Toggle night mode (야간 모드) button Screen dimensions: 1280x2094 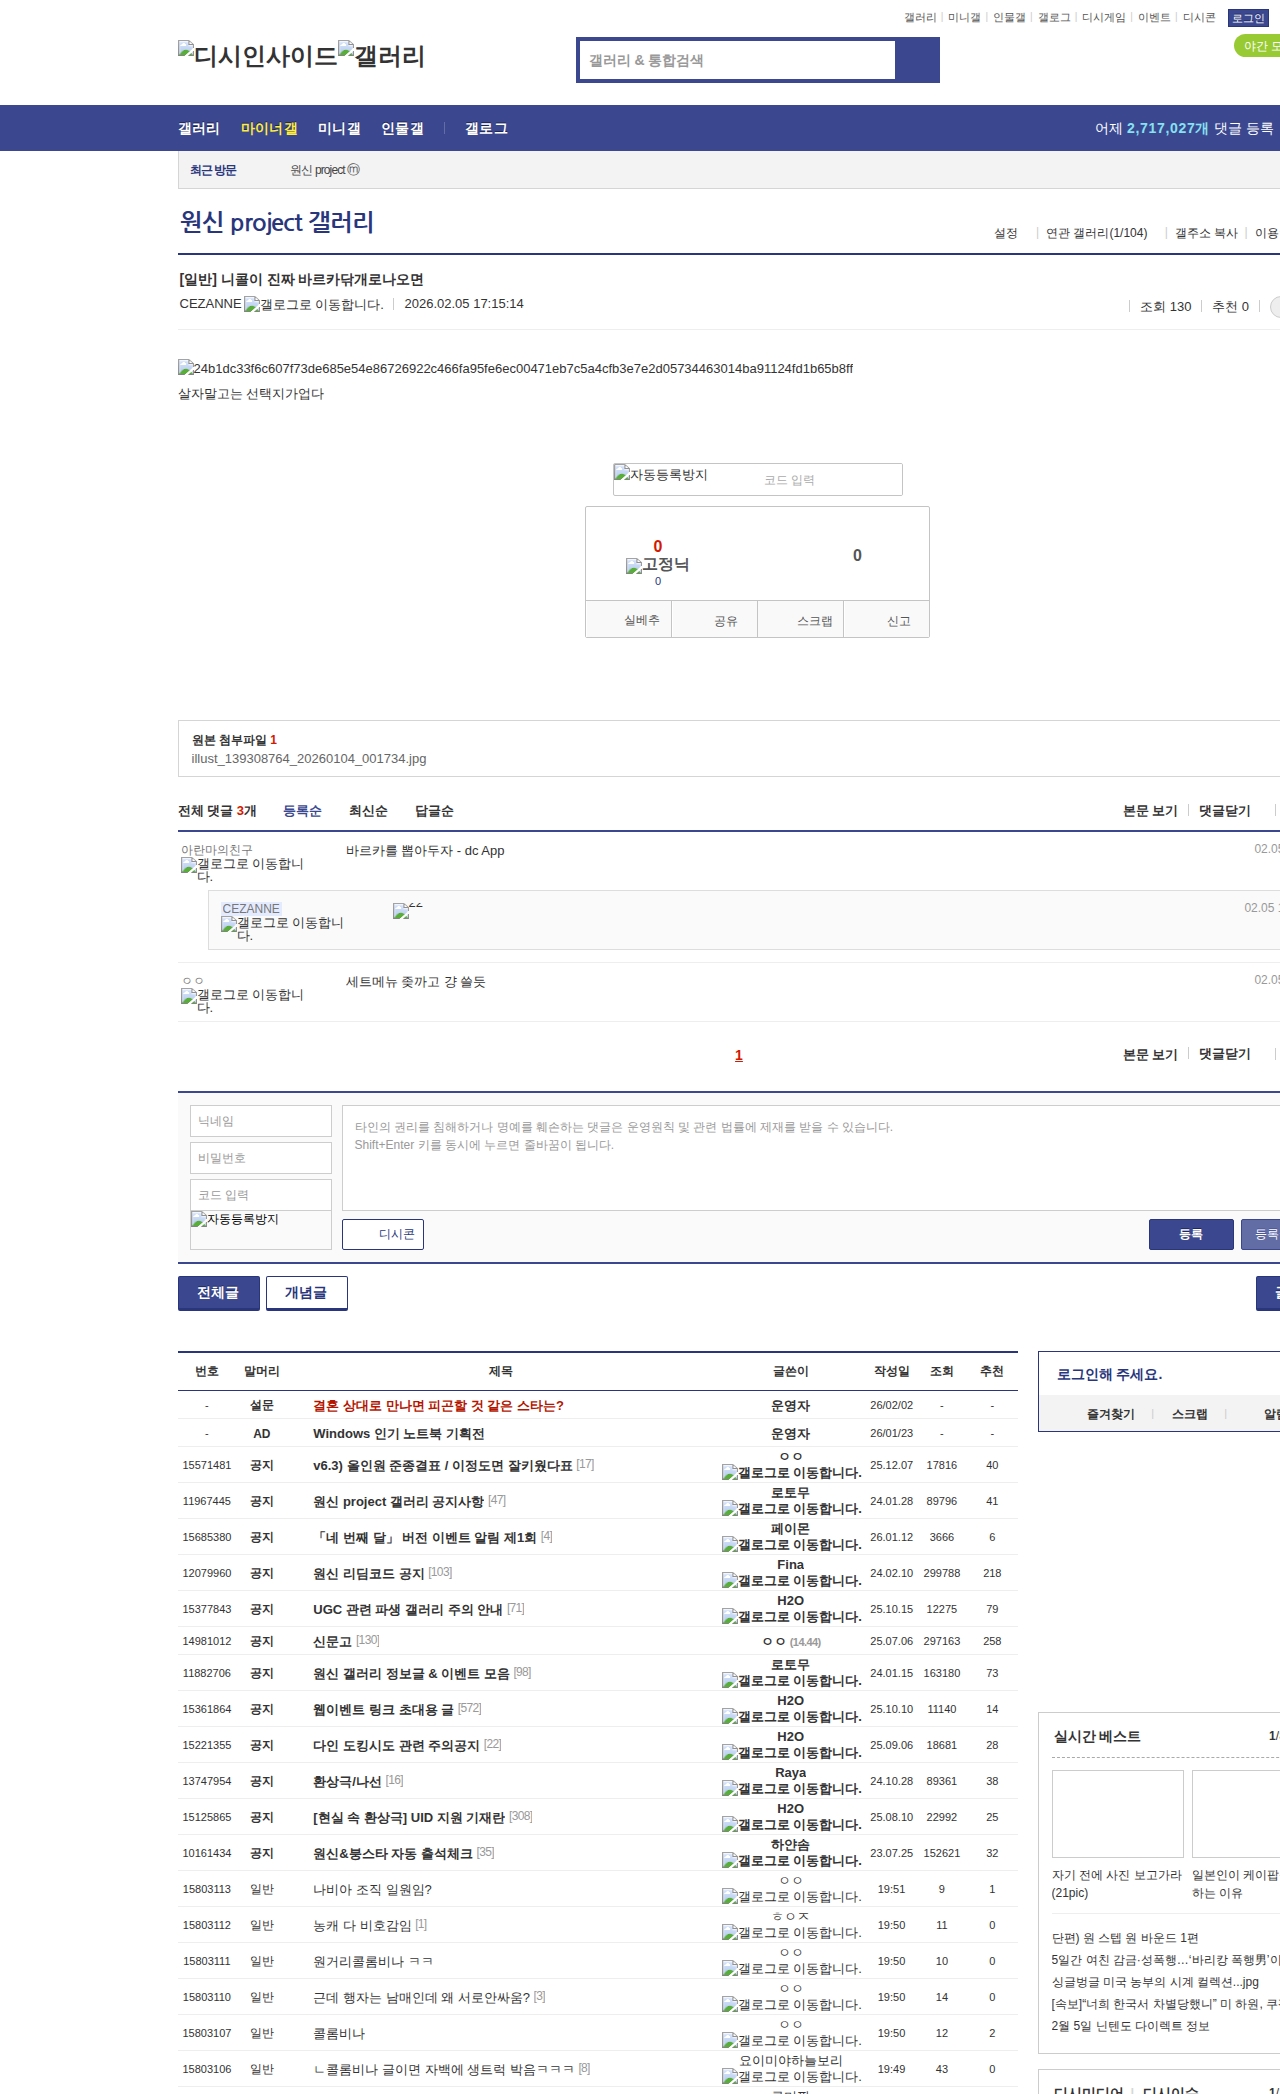point(1258,46)
